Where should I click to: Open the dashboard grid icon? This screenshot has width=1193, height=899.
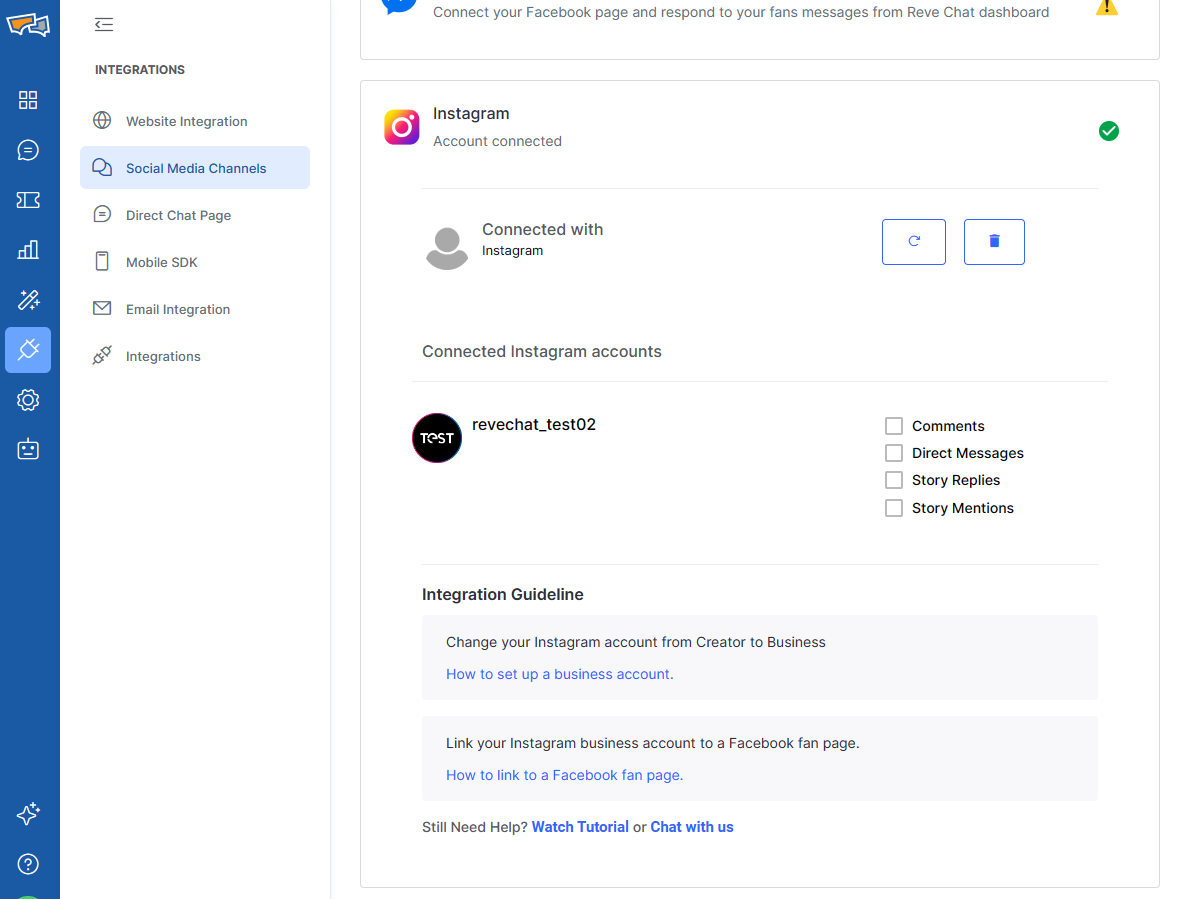pyautogui.click(x=28, y=100)
